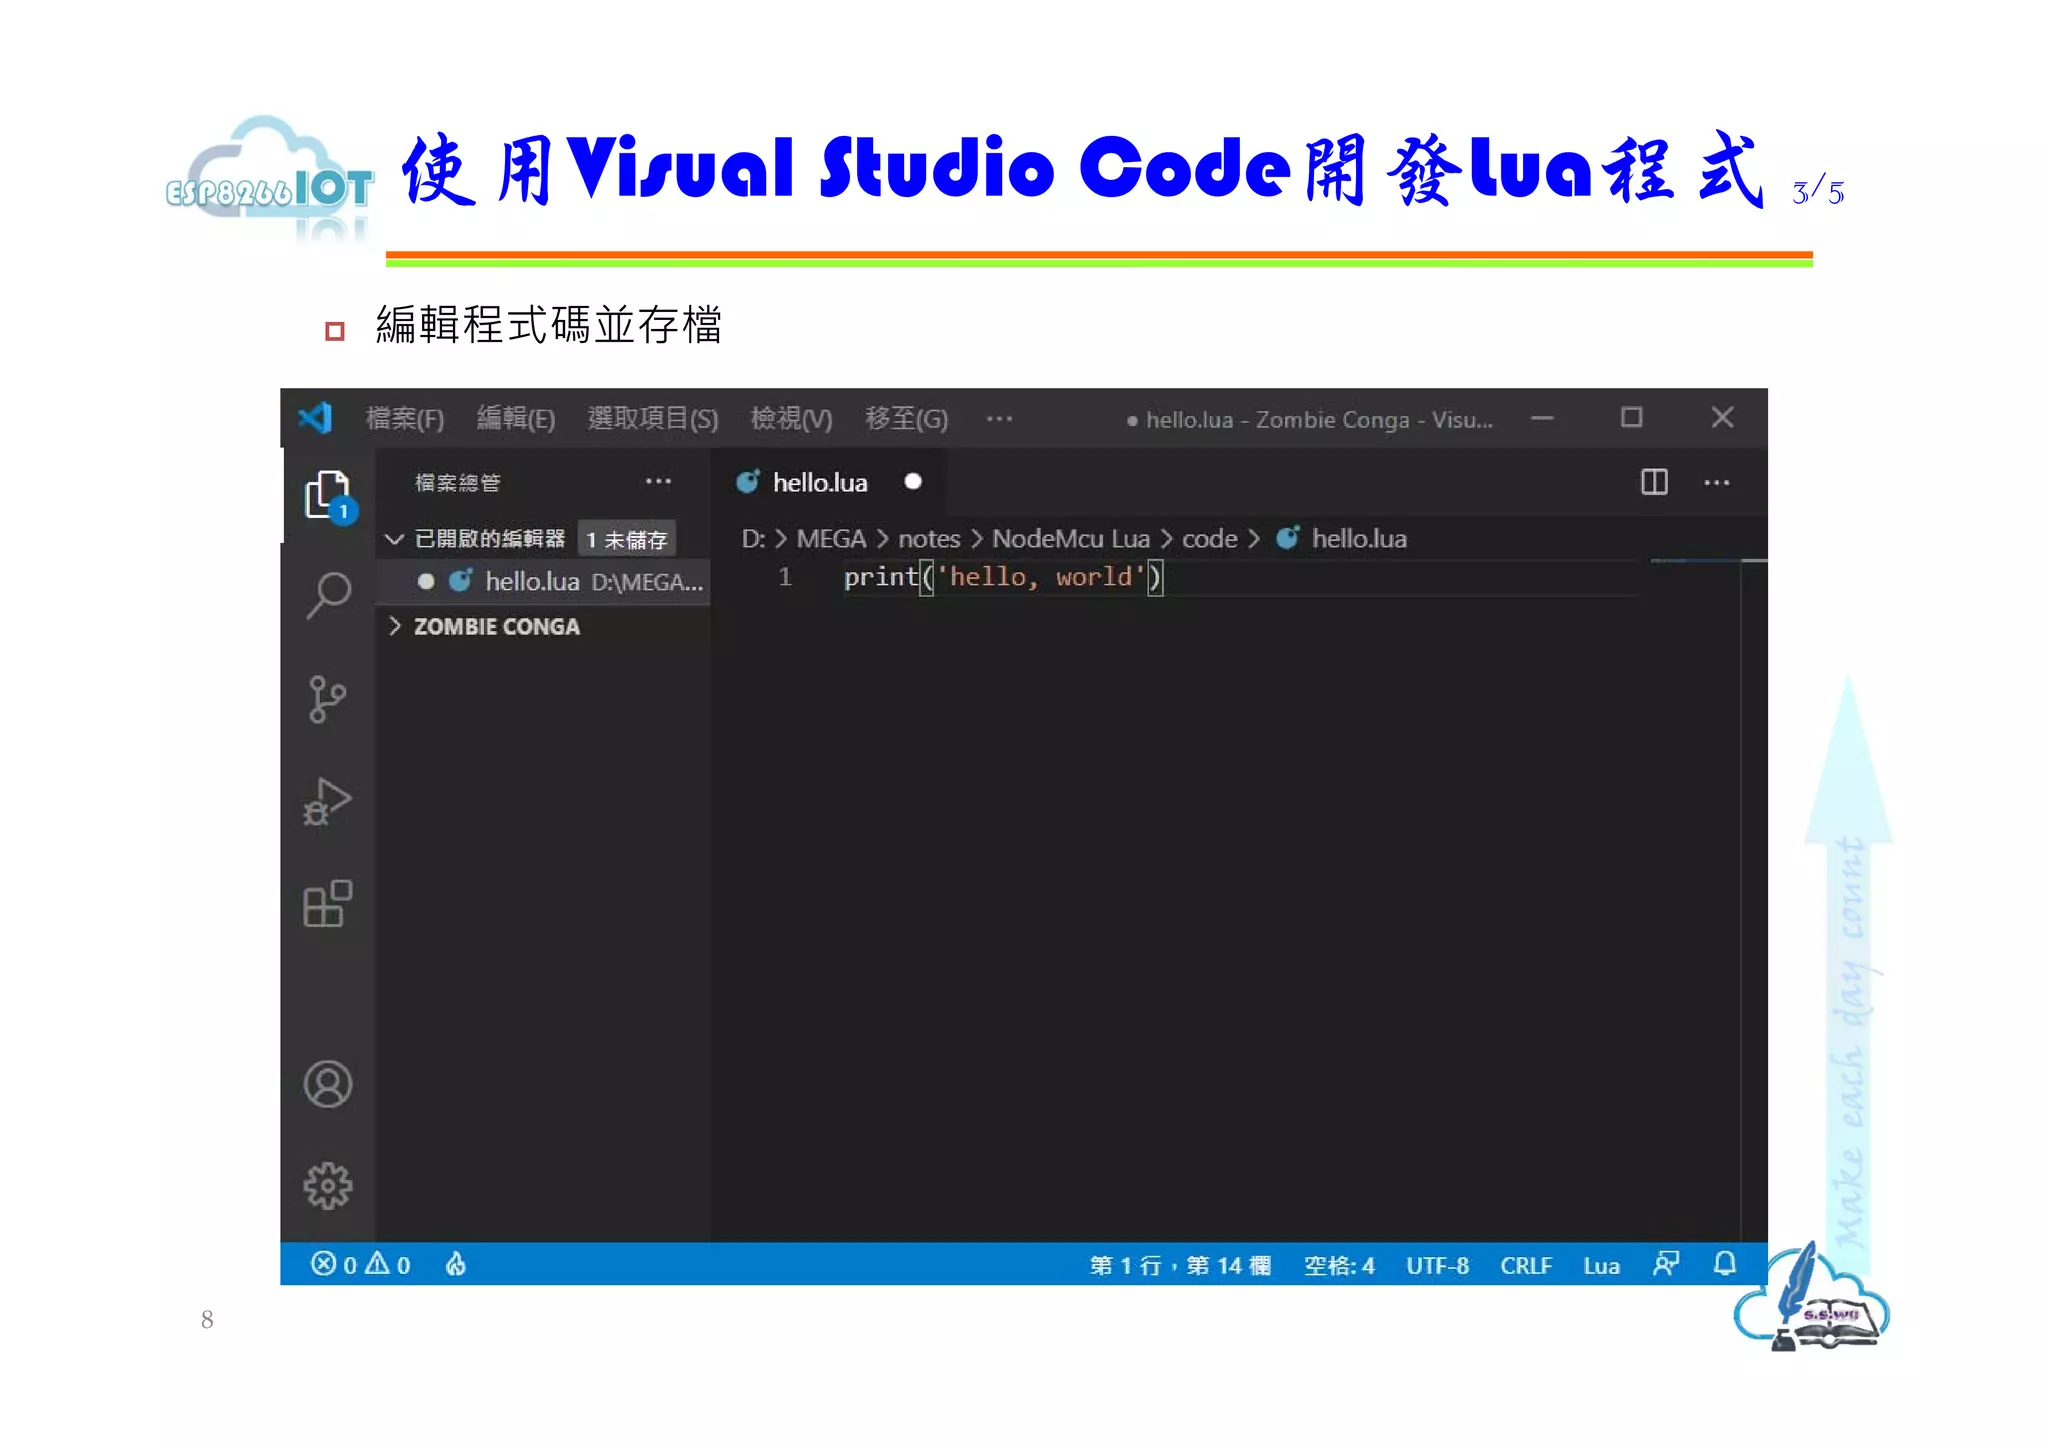Screen dimensions: 2048x1448
Task: Select hello.lua in open editors list
Action: (544, 581)
